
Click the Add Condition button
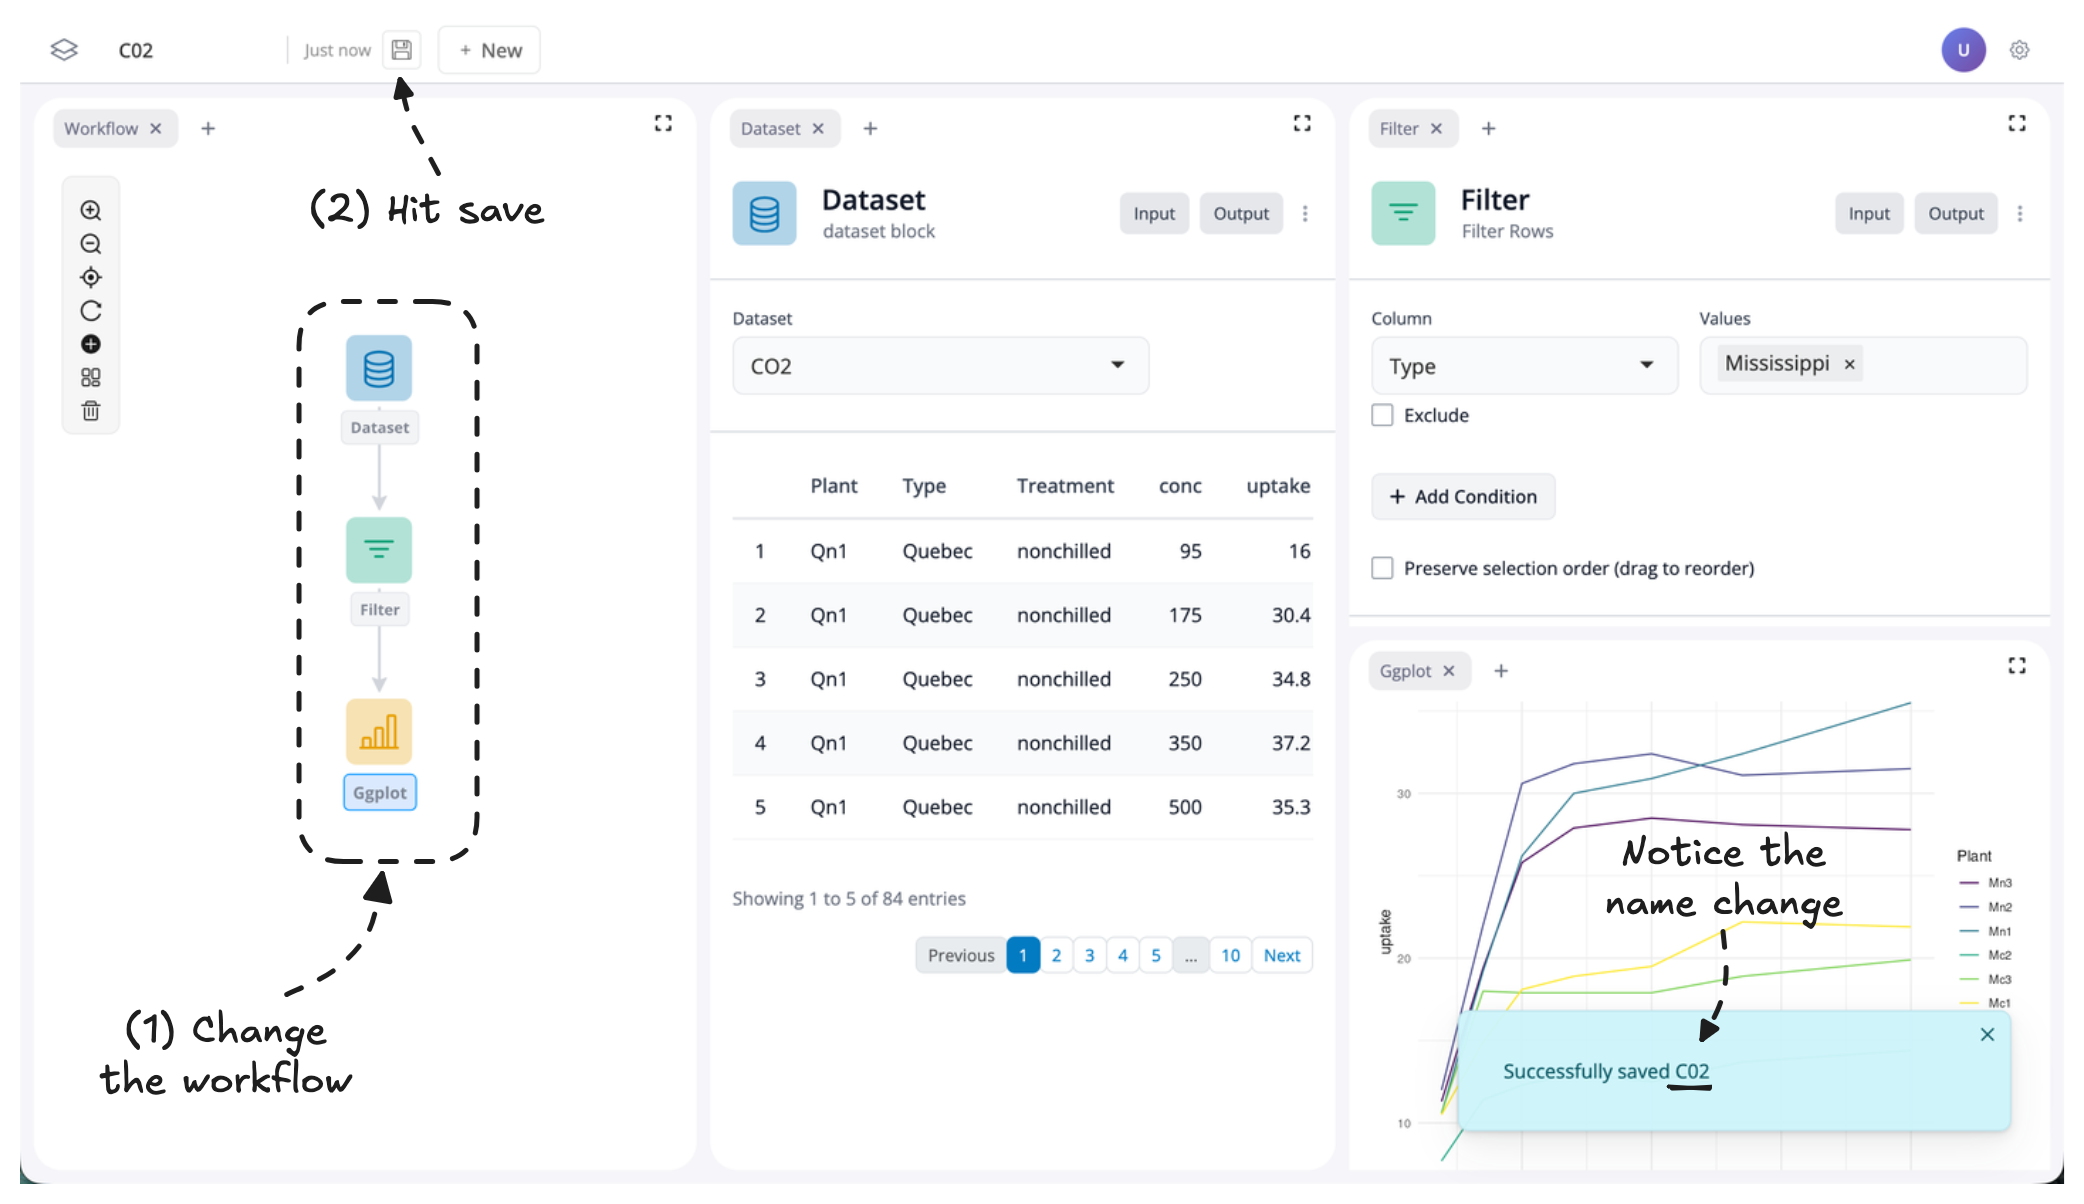coord(1463,496)
